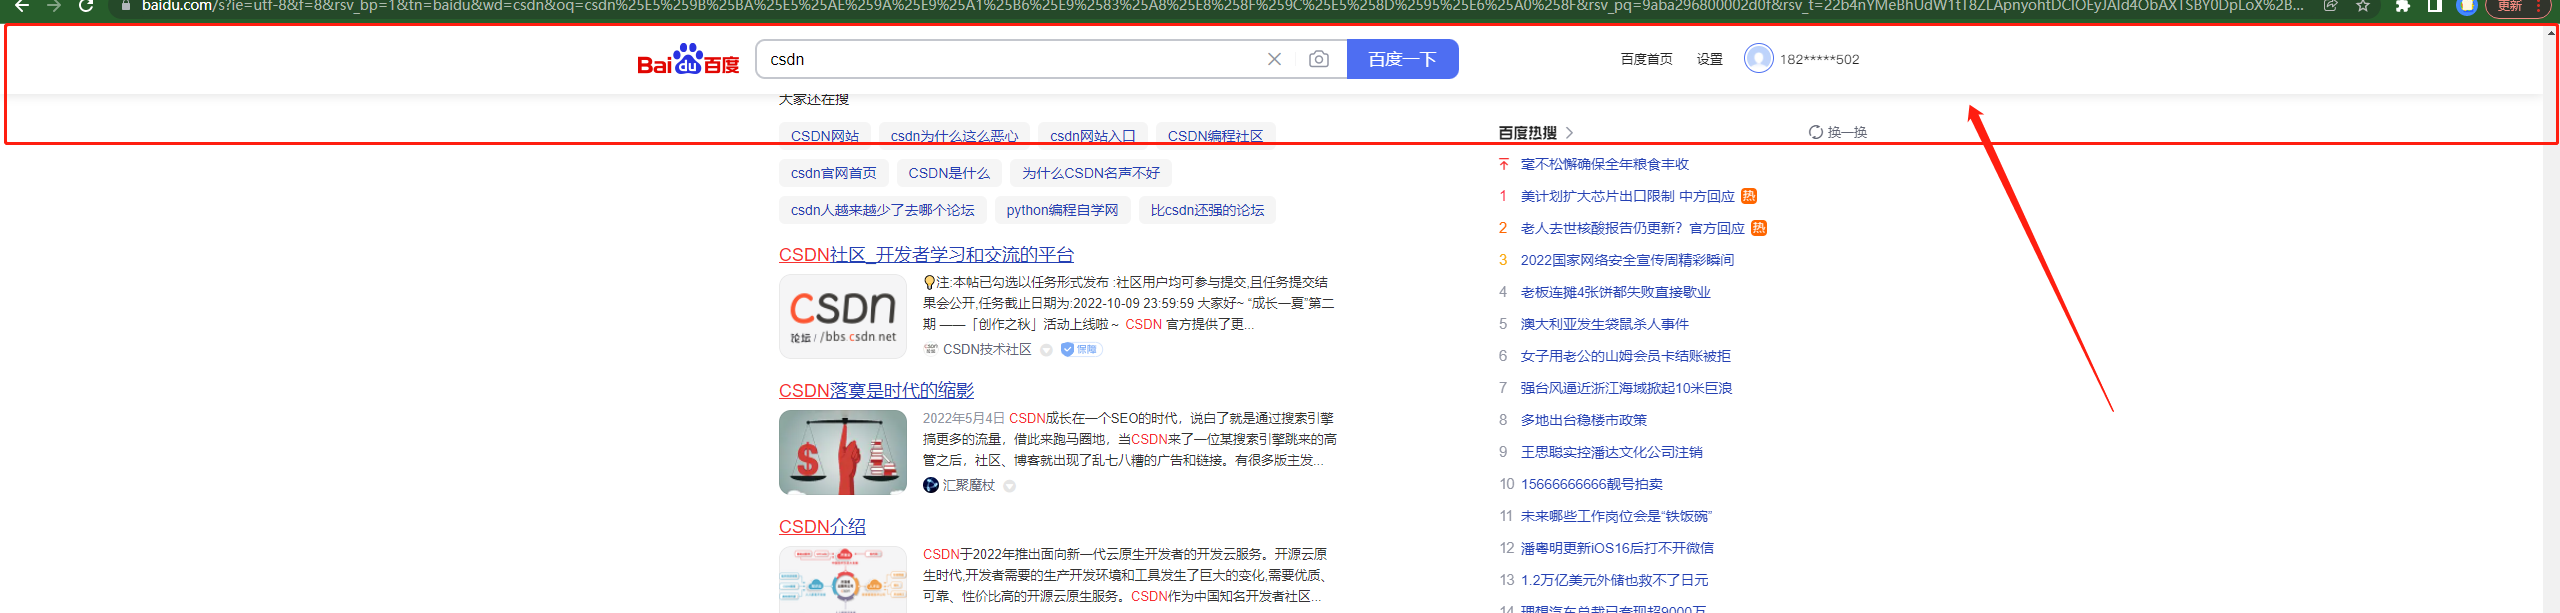This screenshot has height=613, width=2560.
Task: Click the 热 tag beside 美计划扩大芯片出口限制
Action: 1748,196
